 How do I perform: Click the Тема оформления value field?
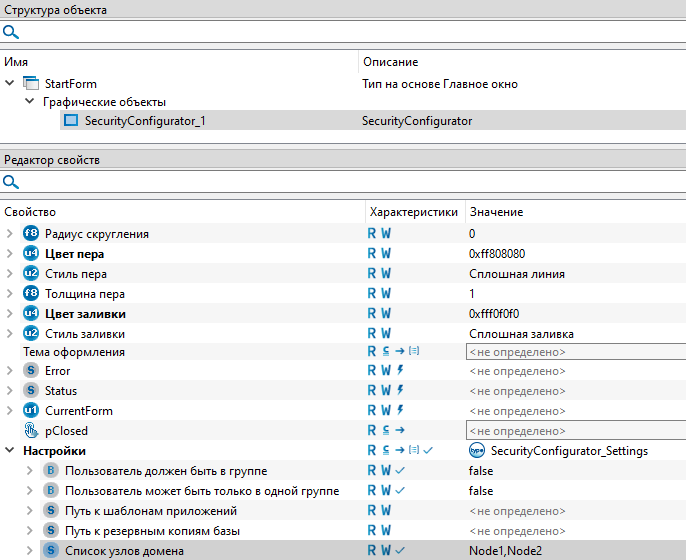[575, 352]
